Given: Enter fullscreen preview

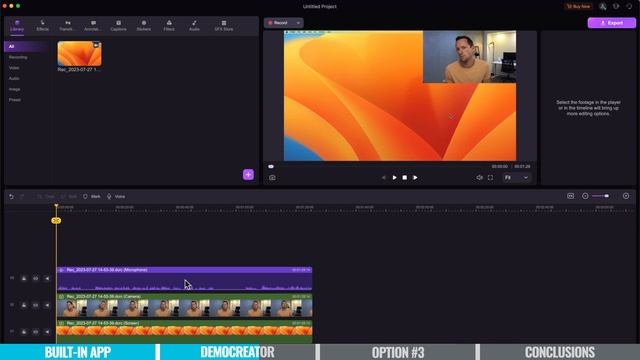Looking at the screenshot, I should click(491, 178).
